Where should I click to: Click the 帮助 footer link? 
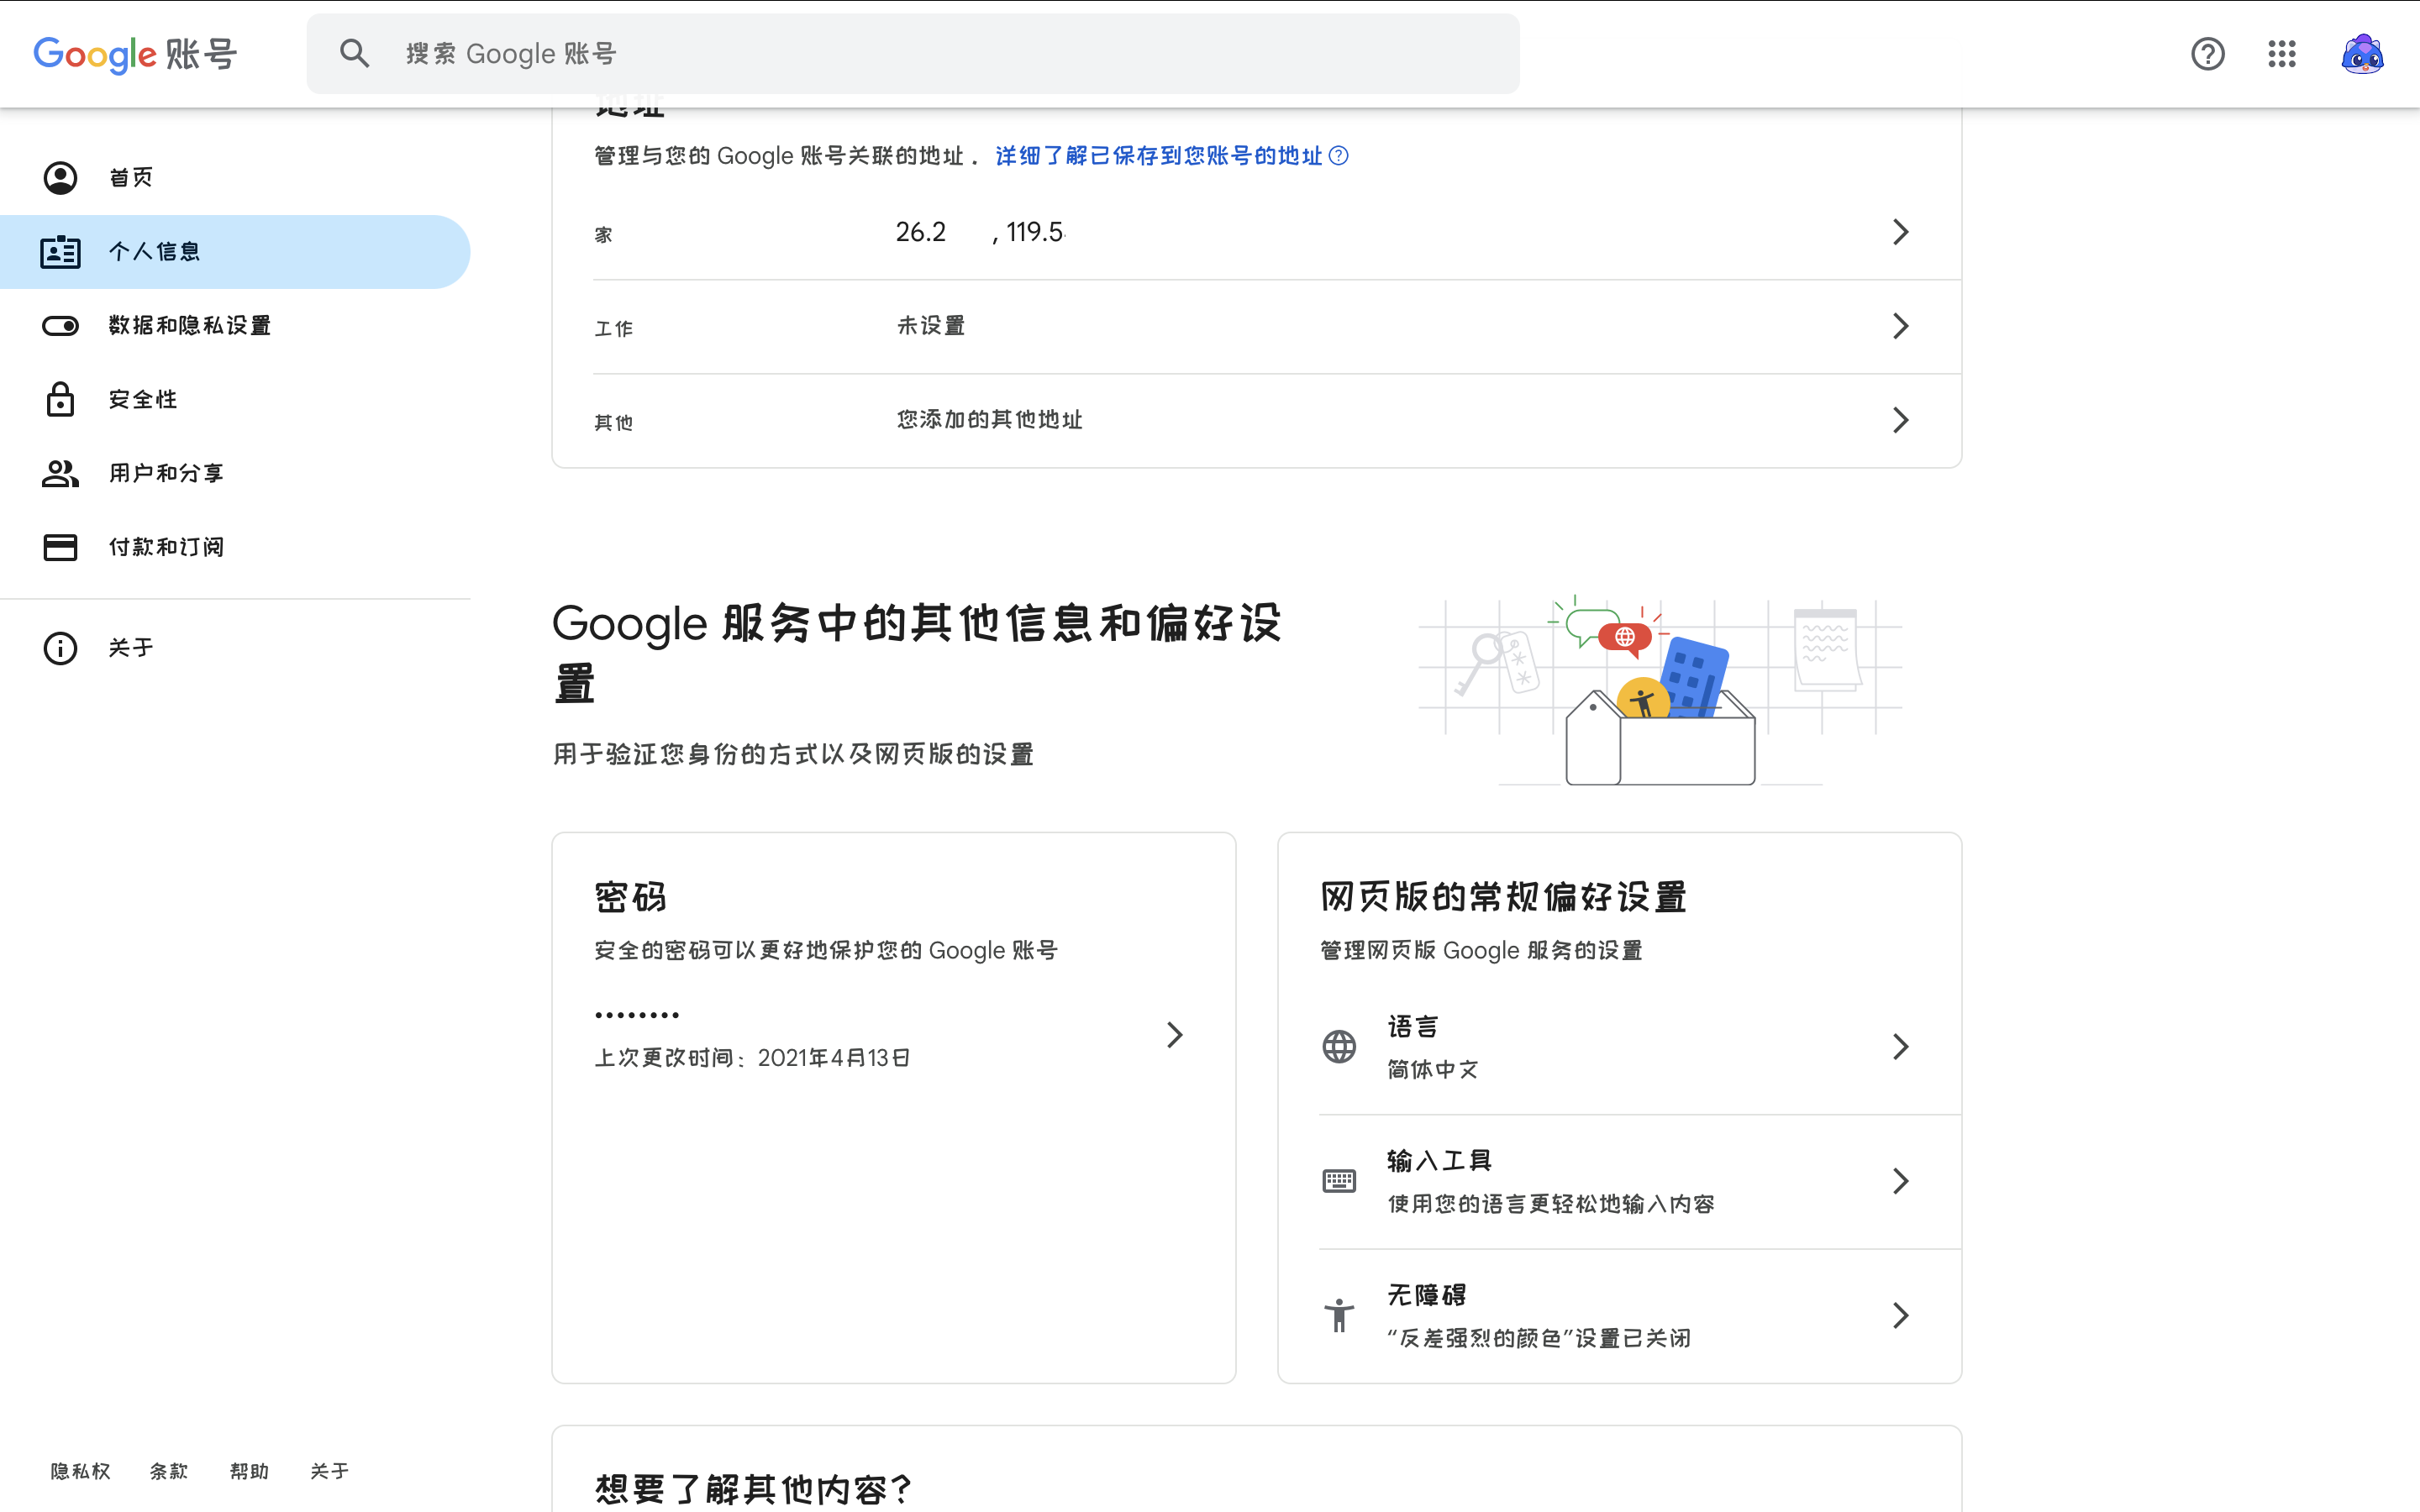(x=249, y=1471)
